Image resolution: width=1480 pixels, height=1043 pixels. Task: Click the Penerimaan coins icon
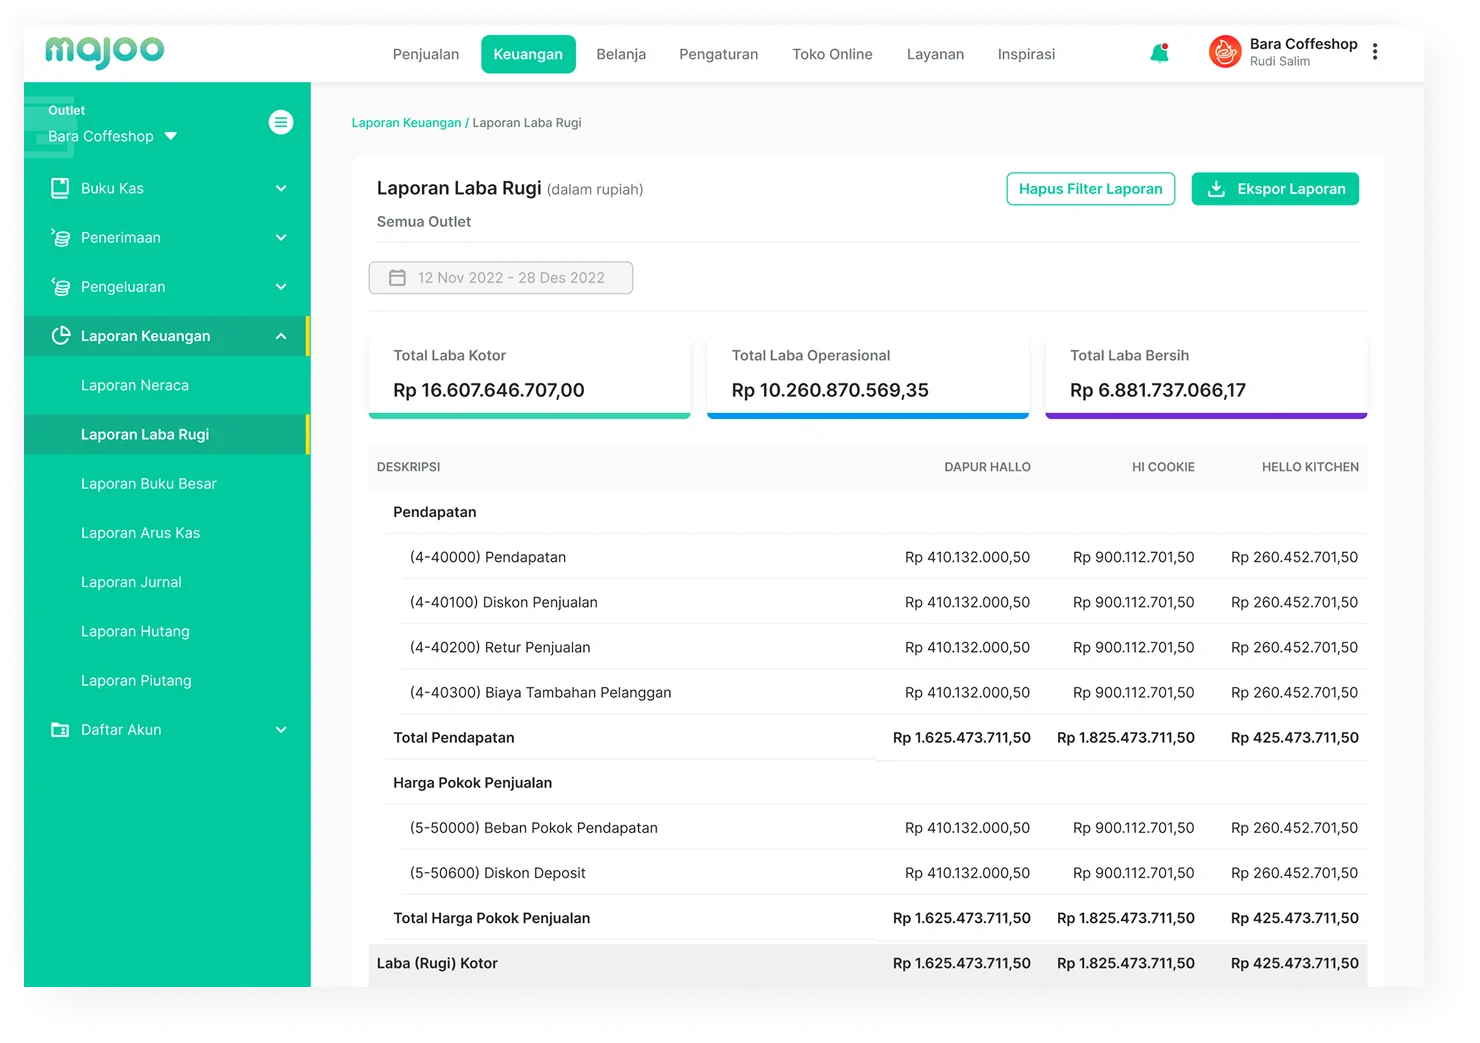pyautogui.click(x=61, y=237)
